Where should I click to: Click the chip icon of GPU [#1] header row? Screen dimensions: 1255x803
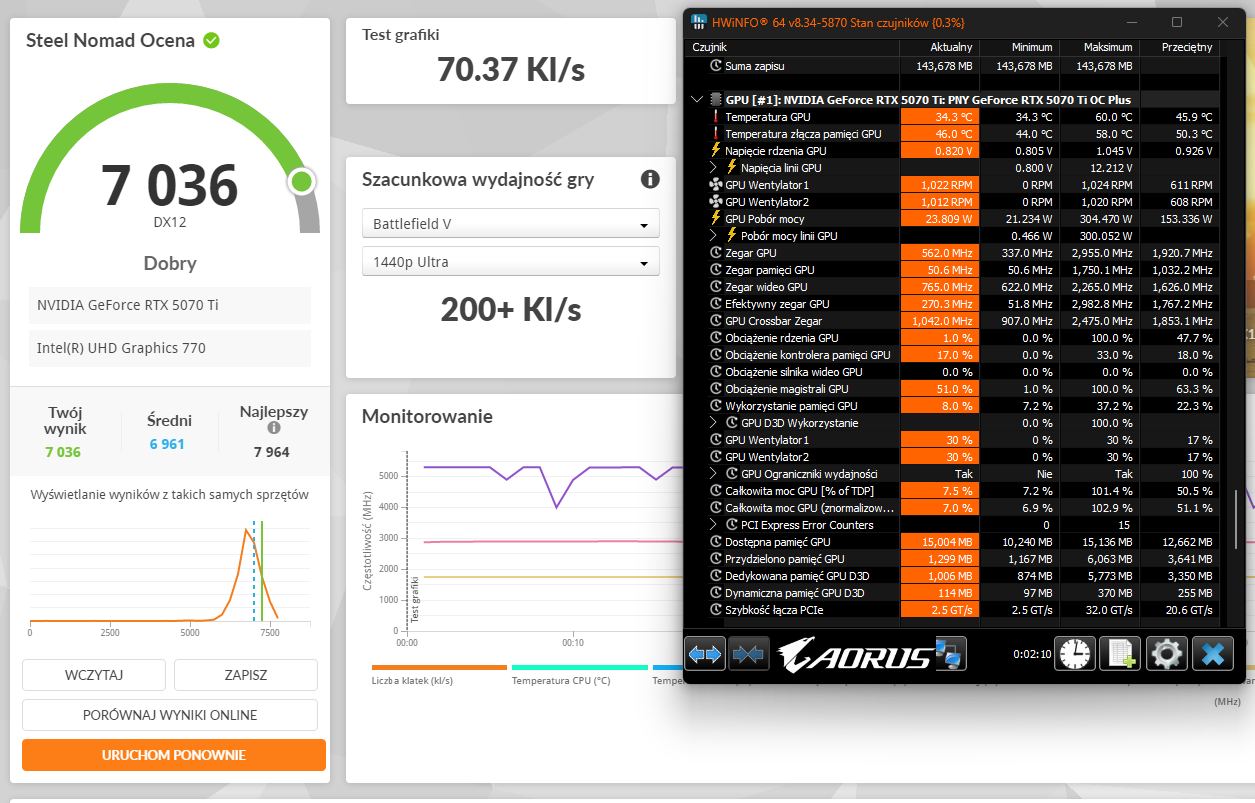tap(715, 100)
